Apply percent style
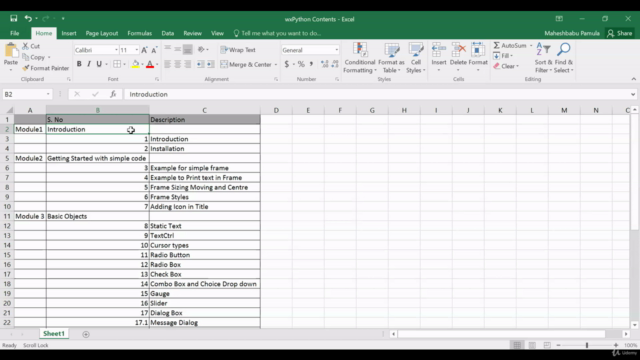This screenshot has height=360, width=640. (301, 64)
